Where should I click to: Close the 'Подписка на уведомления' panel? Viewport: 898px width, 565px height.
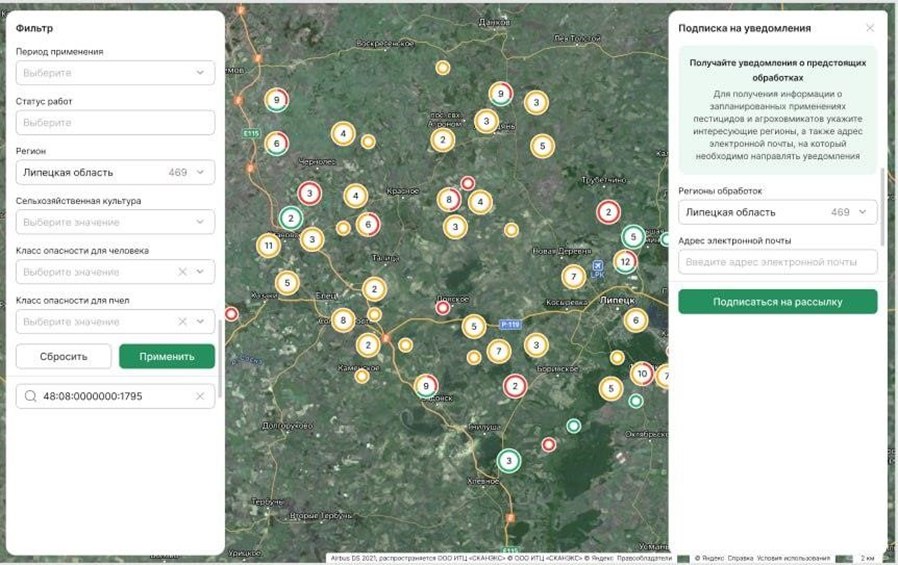869,28
